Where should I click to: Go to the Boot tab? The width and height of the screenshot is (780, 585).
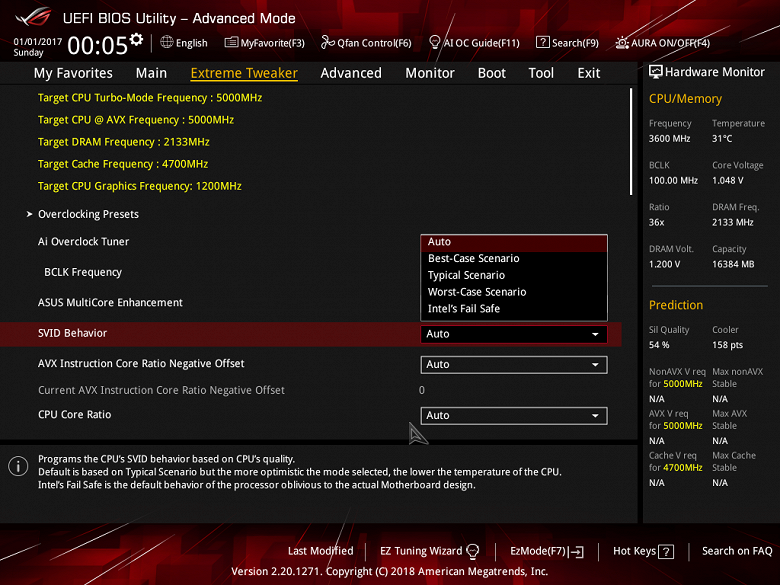pos(491,73)
